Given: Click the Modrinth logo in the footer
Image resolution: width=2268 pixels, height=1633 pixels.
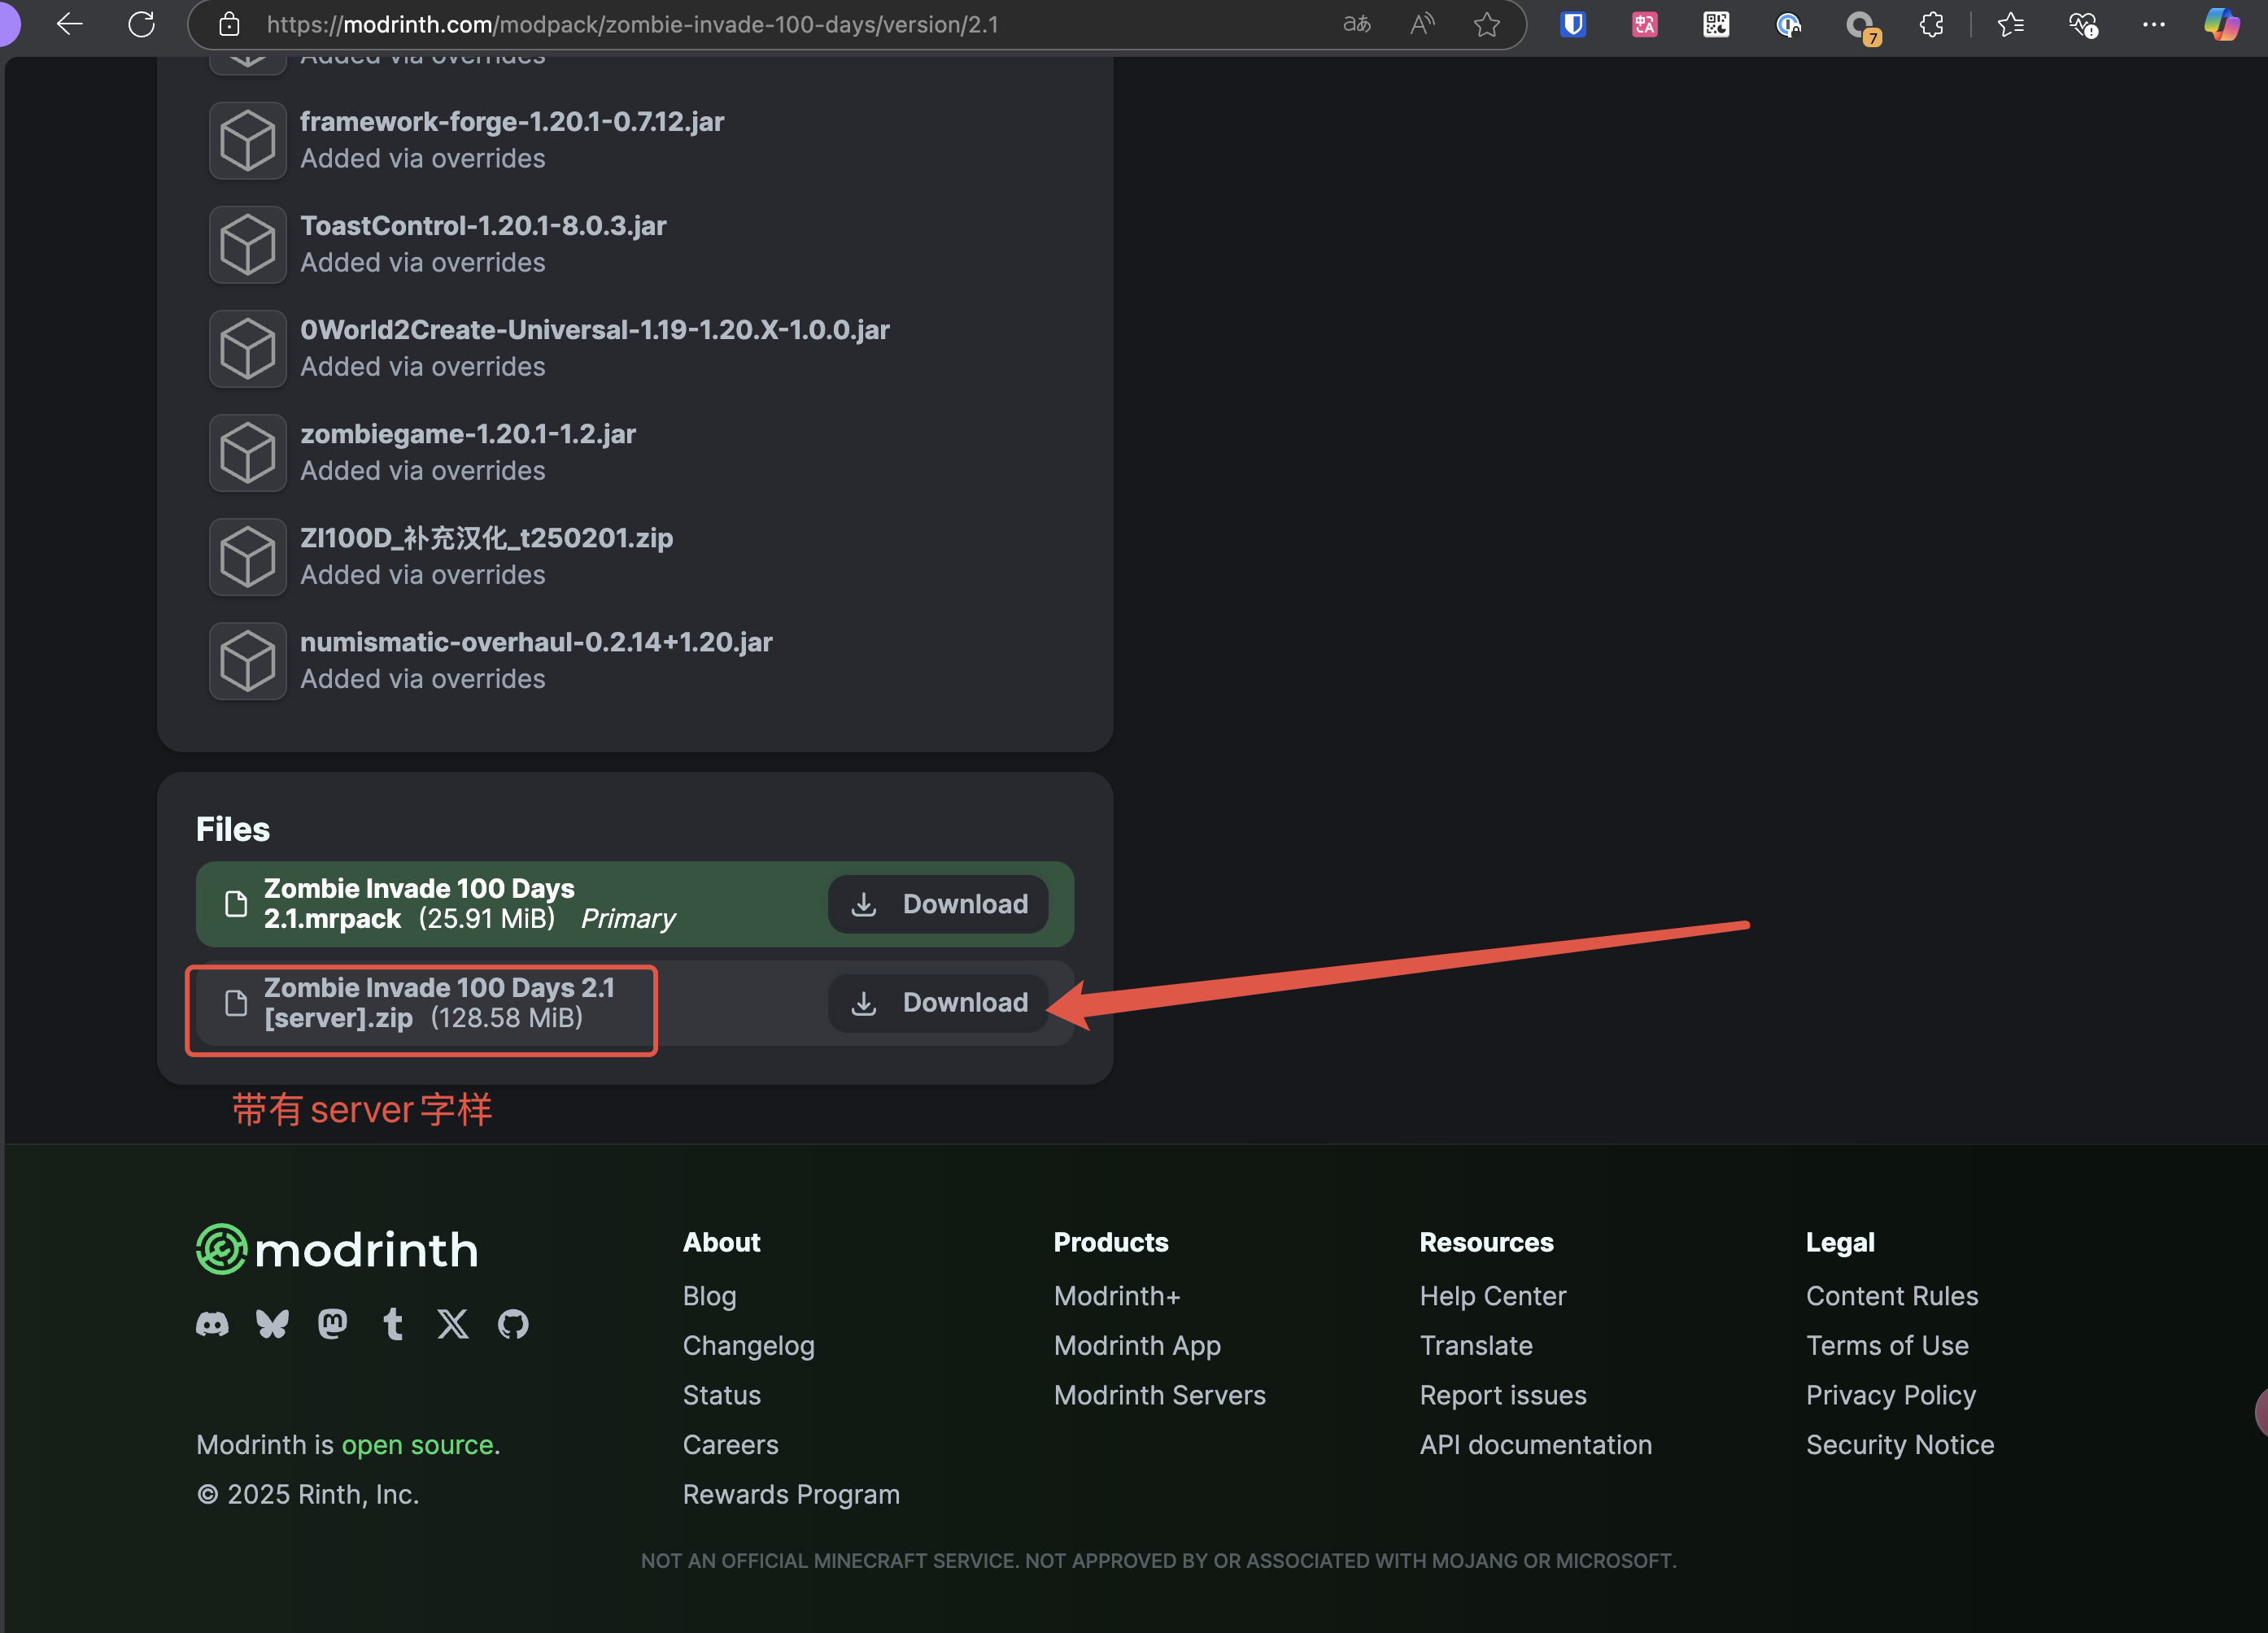Looking at the screenshot, I should click(337, 1248).
